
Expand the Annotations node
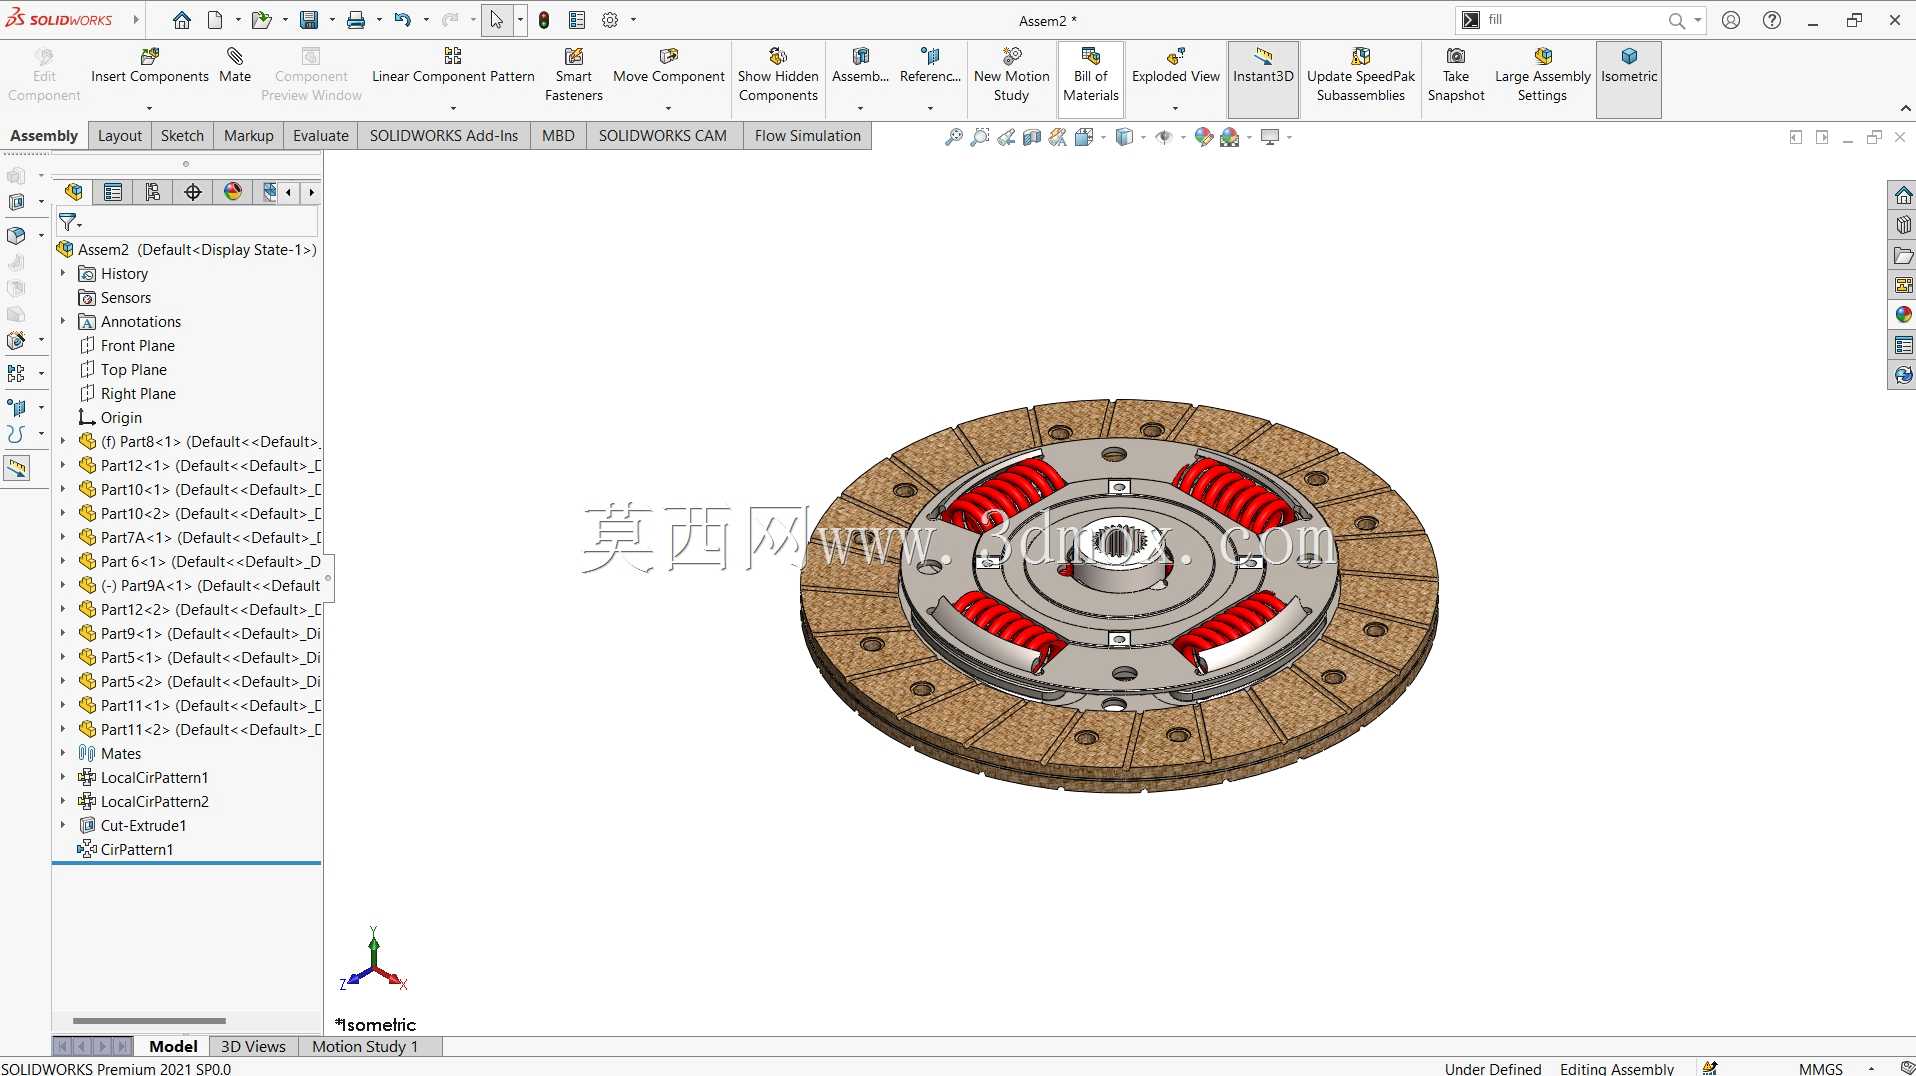(63, 321)
